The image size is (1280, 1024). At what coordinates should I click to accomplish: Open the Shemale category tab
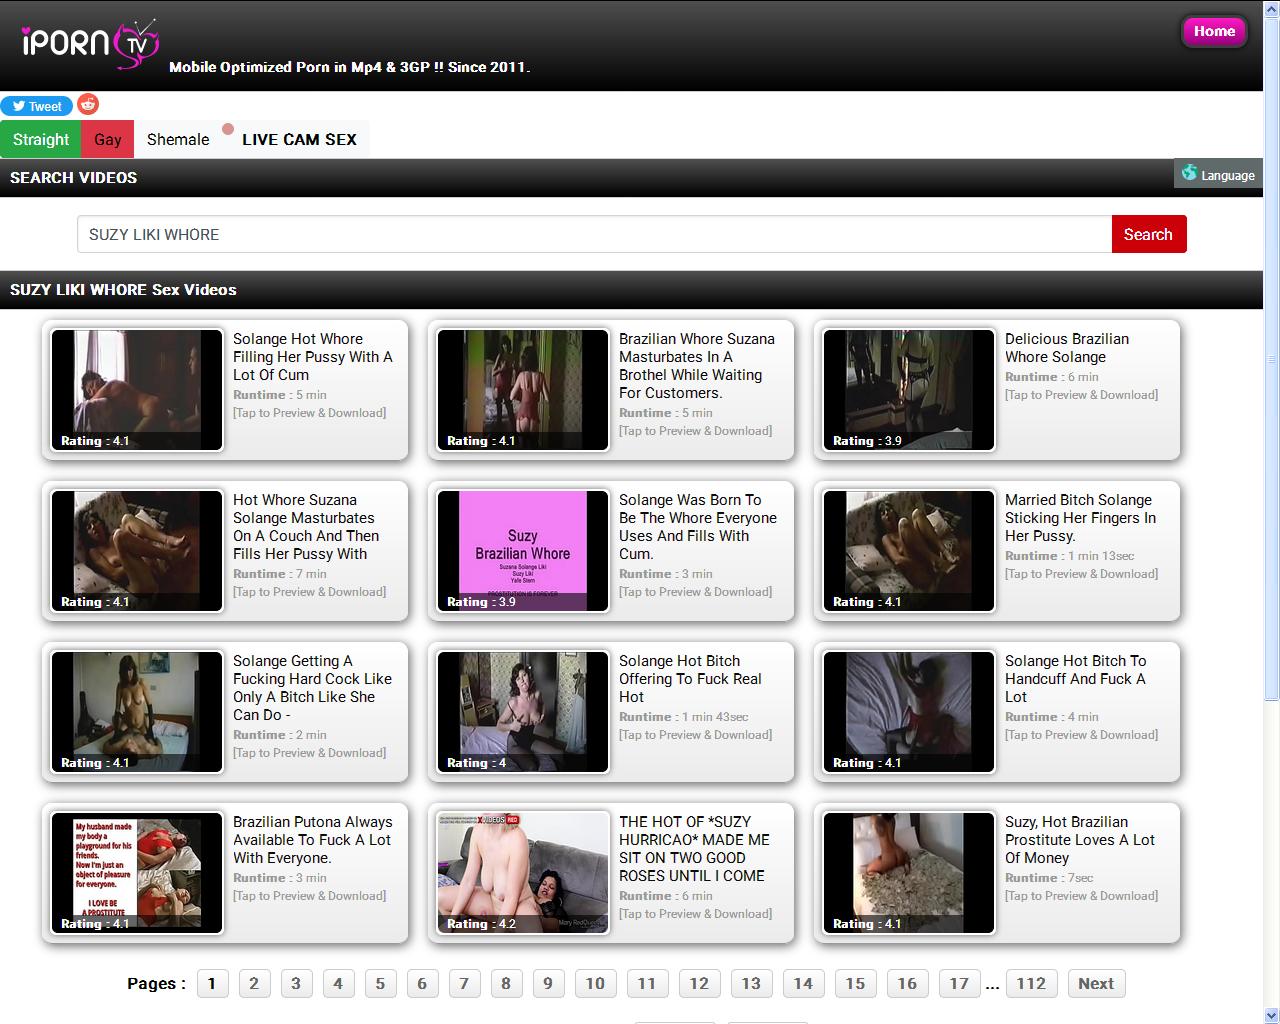pos(178,139)
